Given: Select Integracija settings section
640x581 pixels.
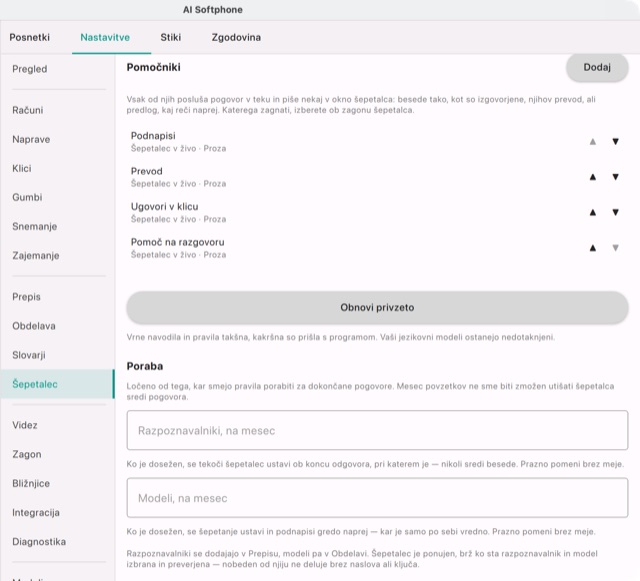Looking at the screenshot, I should 58,512.
